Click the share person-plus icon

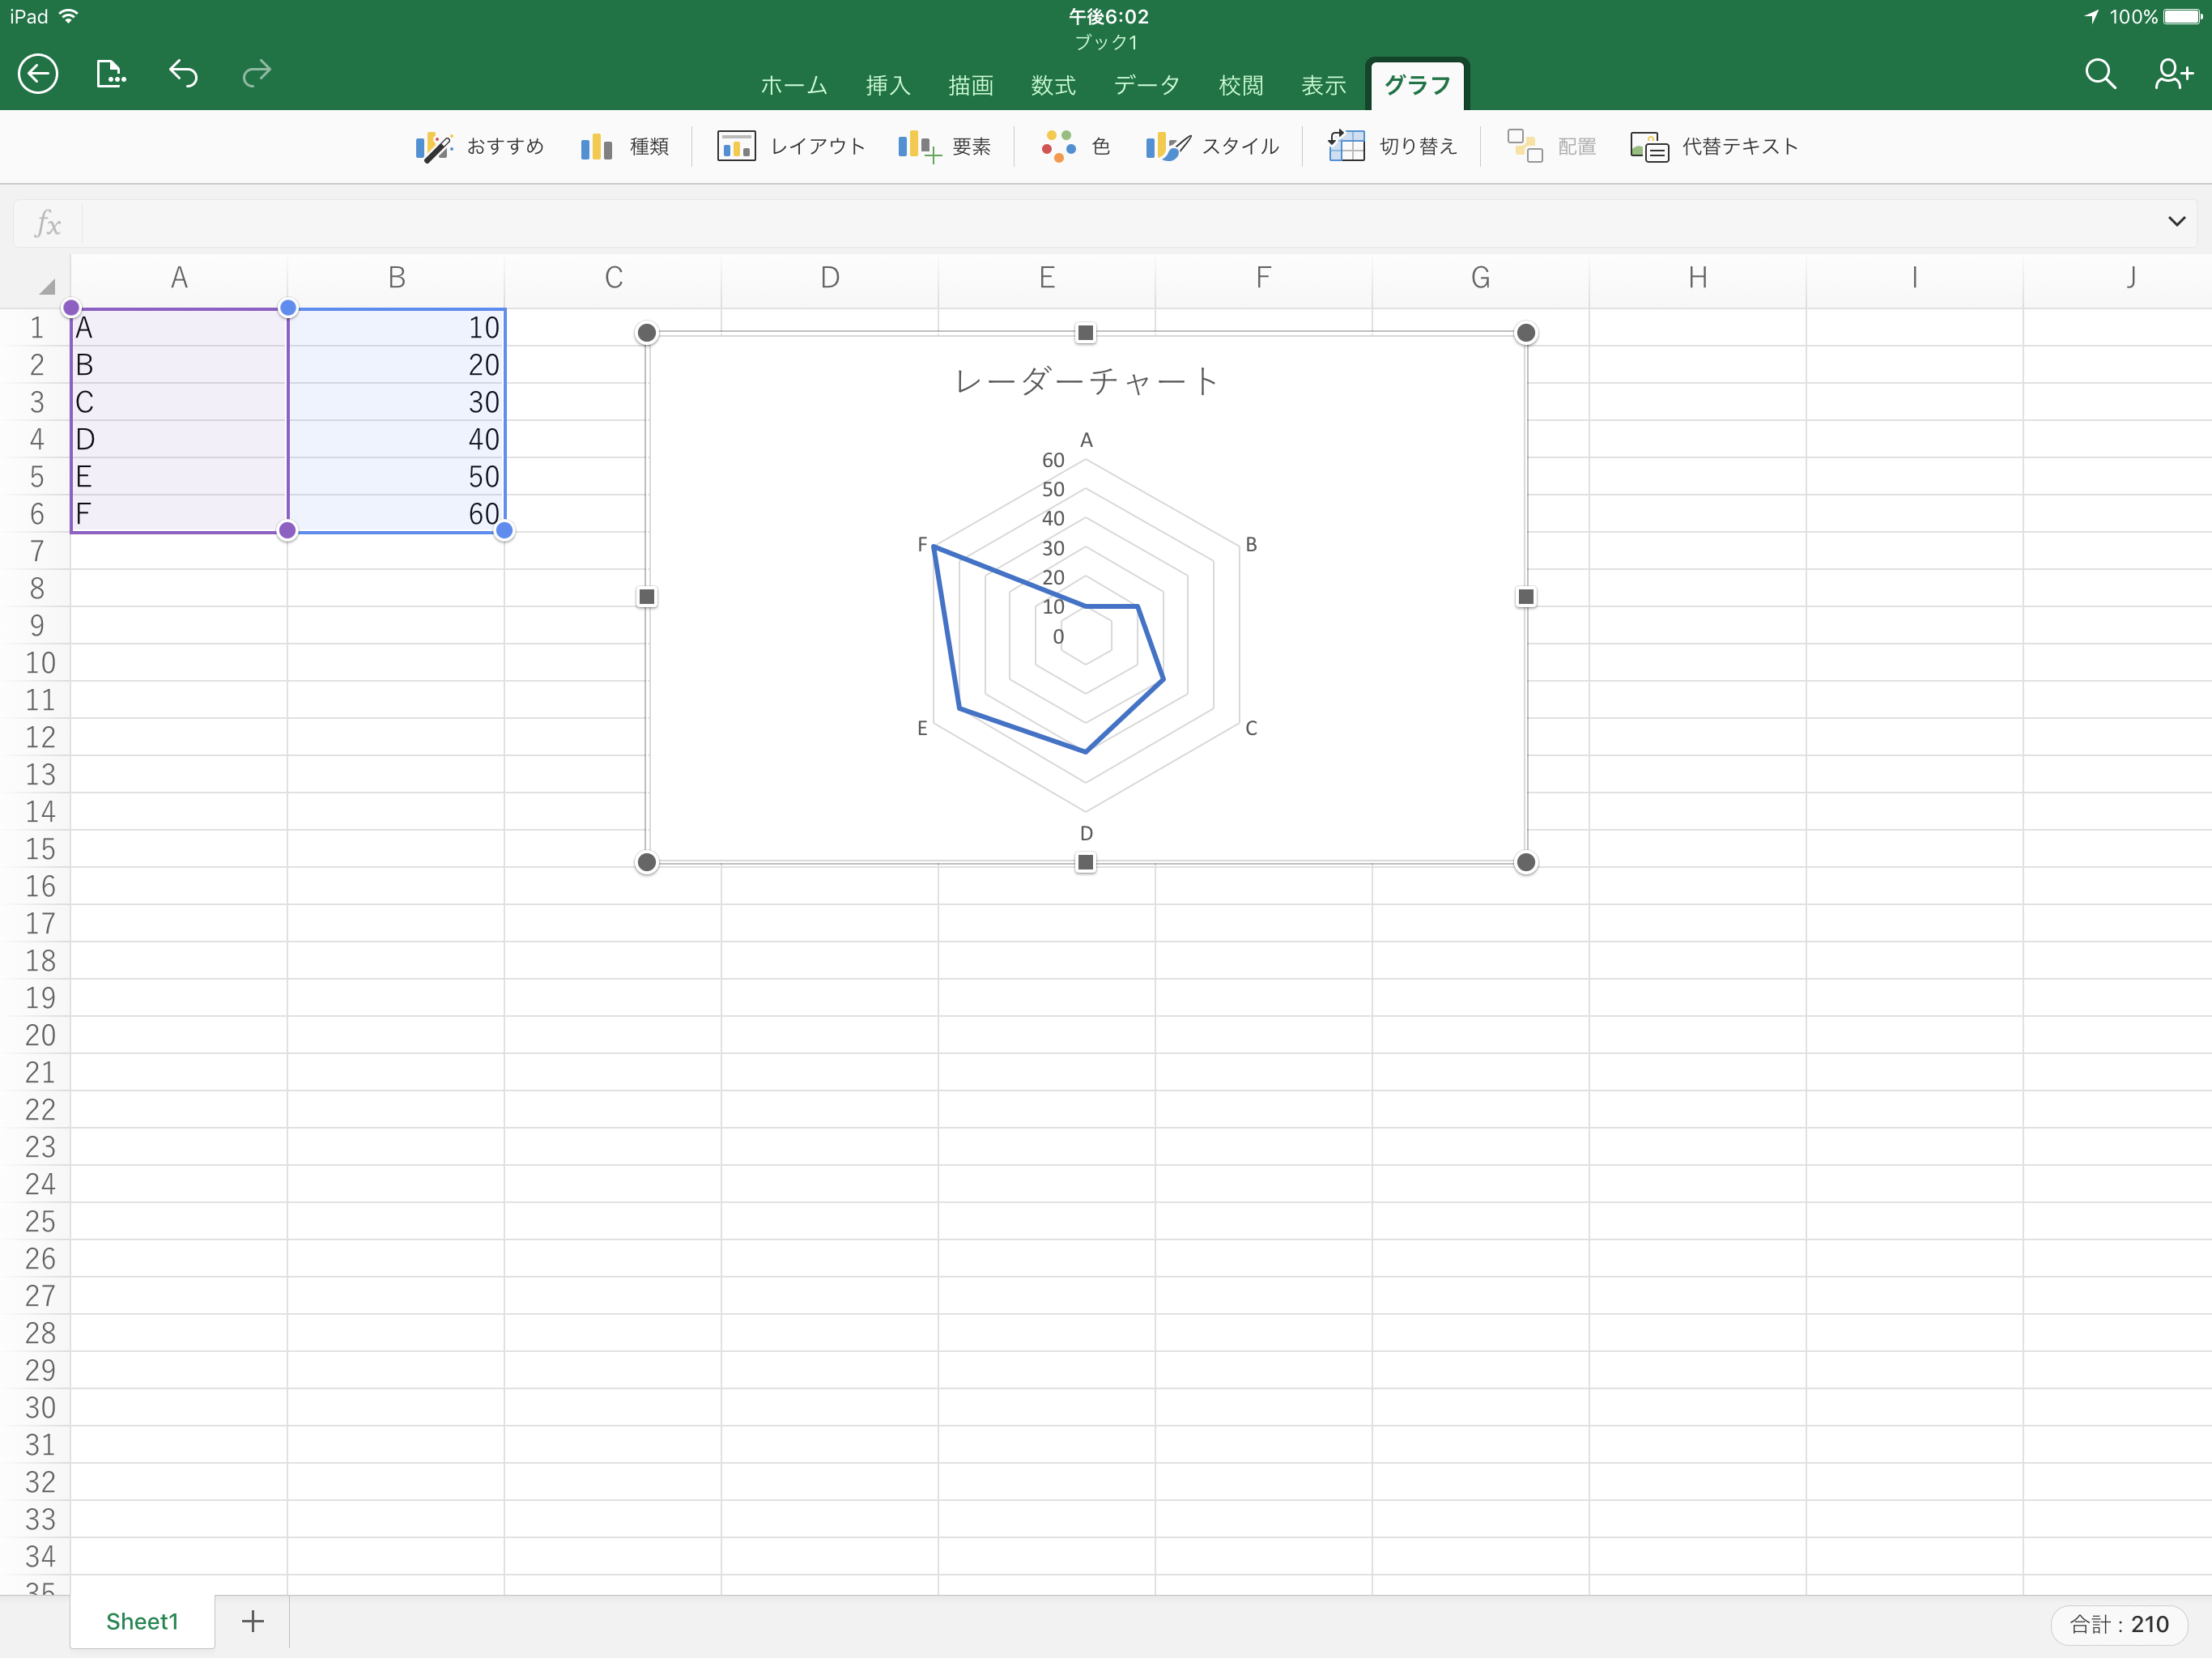point(2172,73)
